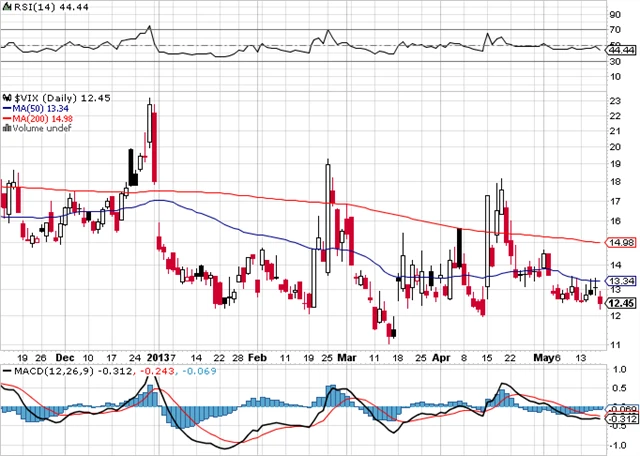Click the Apr label on date axis

(x=441, y=358)
